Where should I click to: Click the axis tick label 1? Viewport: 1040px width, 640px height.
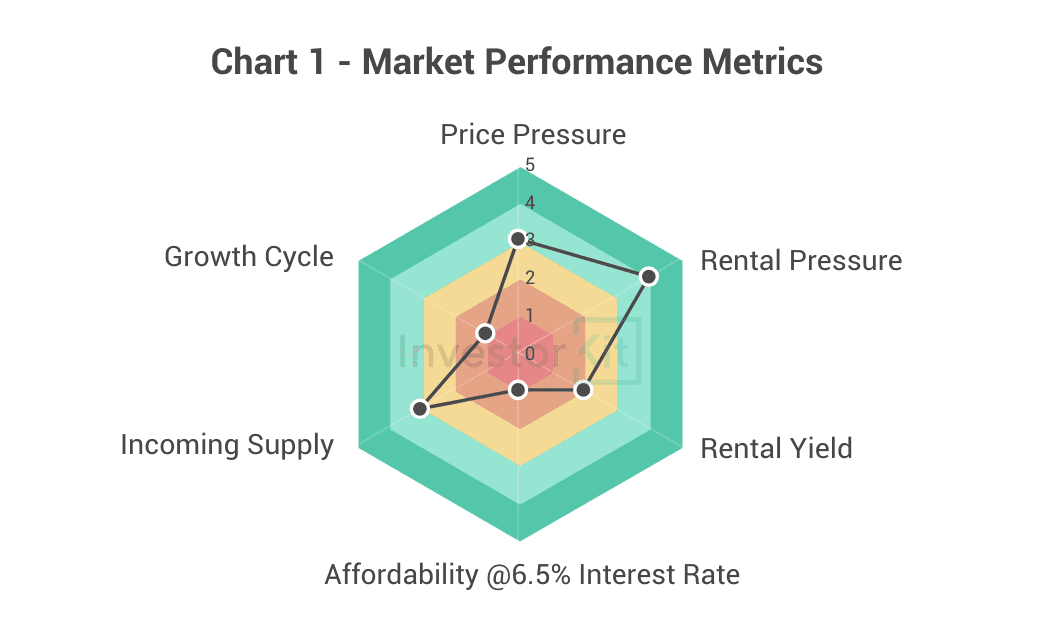(x=530, y=315)
